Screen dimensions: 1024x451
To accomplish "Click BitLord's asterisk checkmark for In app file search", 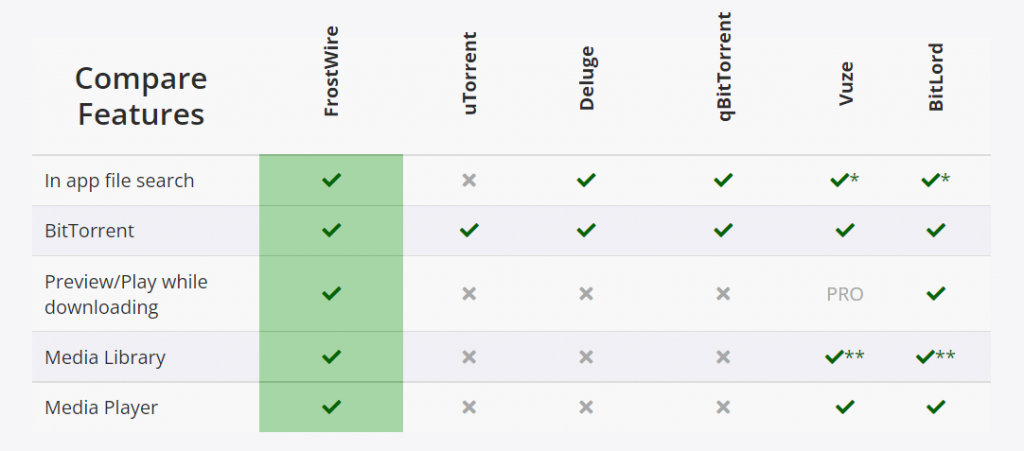I will 936,179.
